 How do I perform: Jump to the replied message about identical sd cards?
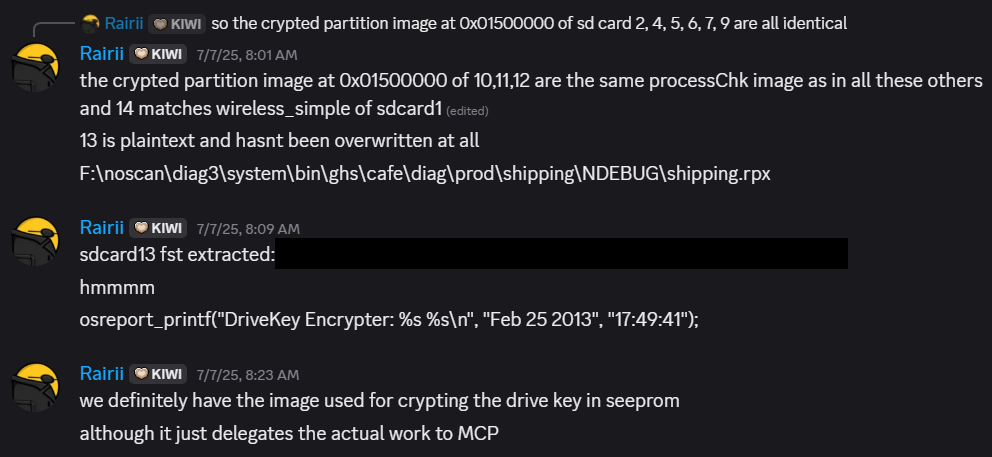(x=529, y=24)
